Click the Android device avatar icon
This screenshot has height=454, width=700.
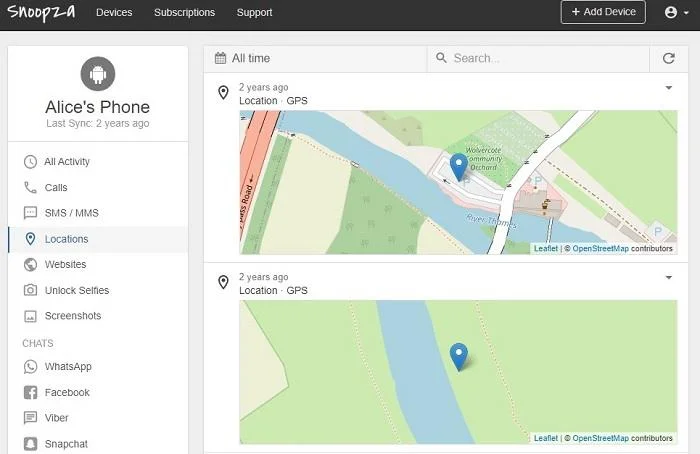click(x=98, y=74)
